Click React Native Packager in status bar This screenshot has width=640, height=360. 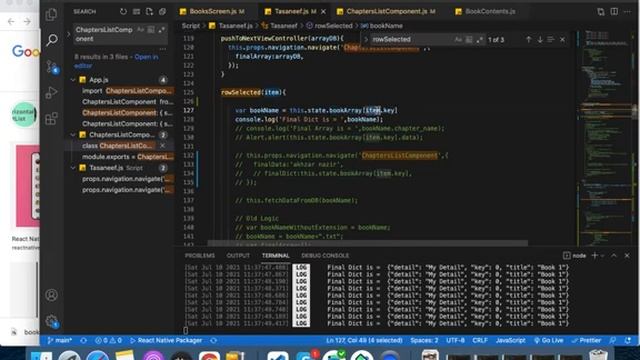(x=166, y=340)
